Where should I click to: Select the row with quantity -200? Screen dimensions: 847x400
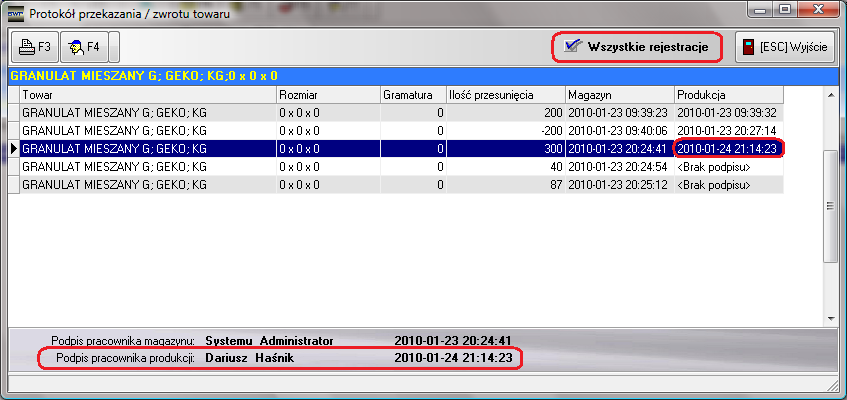click(147, 130)
